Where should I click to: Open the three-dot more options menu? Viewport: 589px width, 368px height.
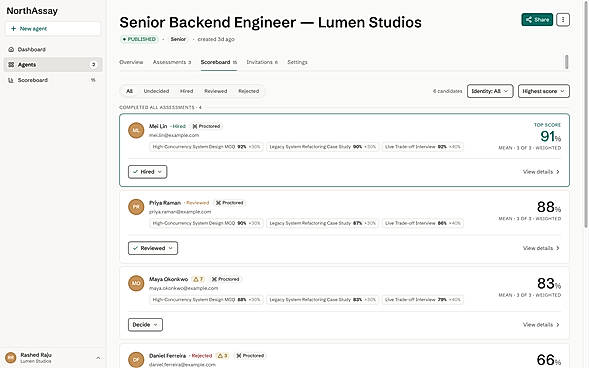pyautogui.click(x=563, y=20)
